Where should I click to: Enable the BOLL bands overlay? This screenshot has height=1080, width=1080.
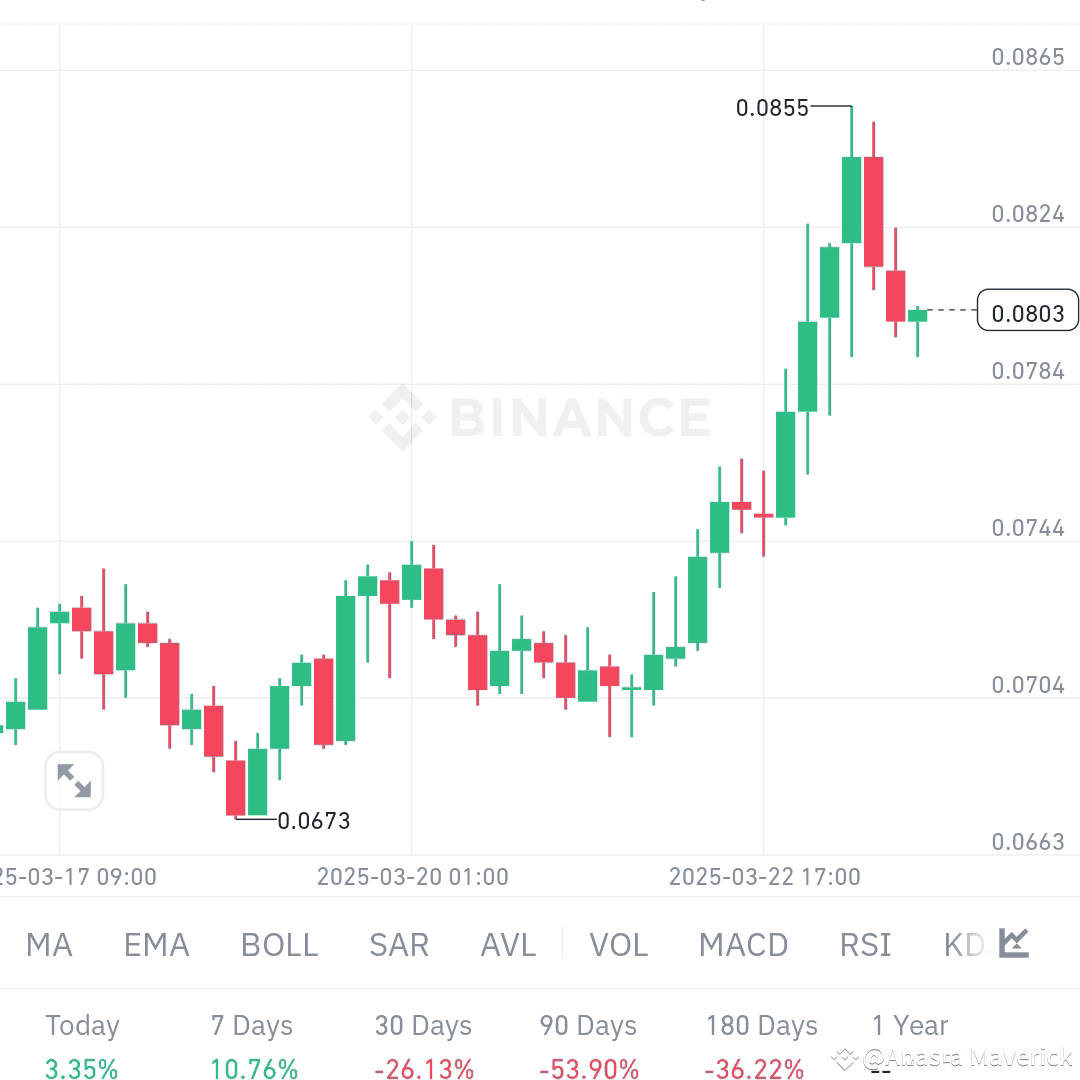coord(279,944)
